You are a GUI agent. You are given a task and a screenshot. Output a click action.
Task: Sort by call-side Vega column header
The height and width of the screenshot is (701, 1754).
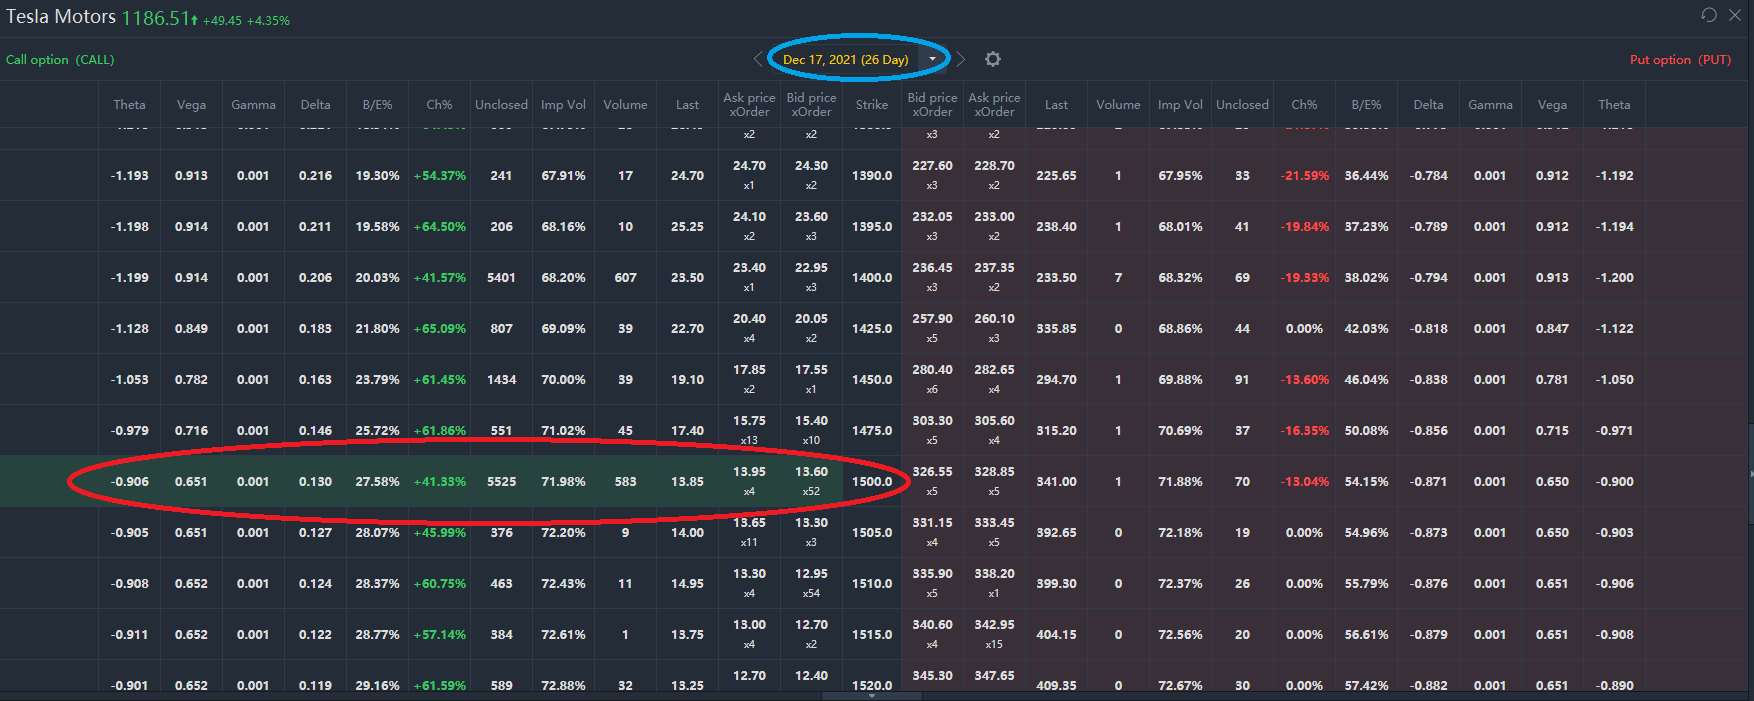(x=191, y=104)
